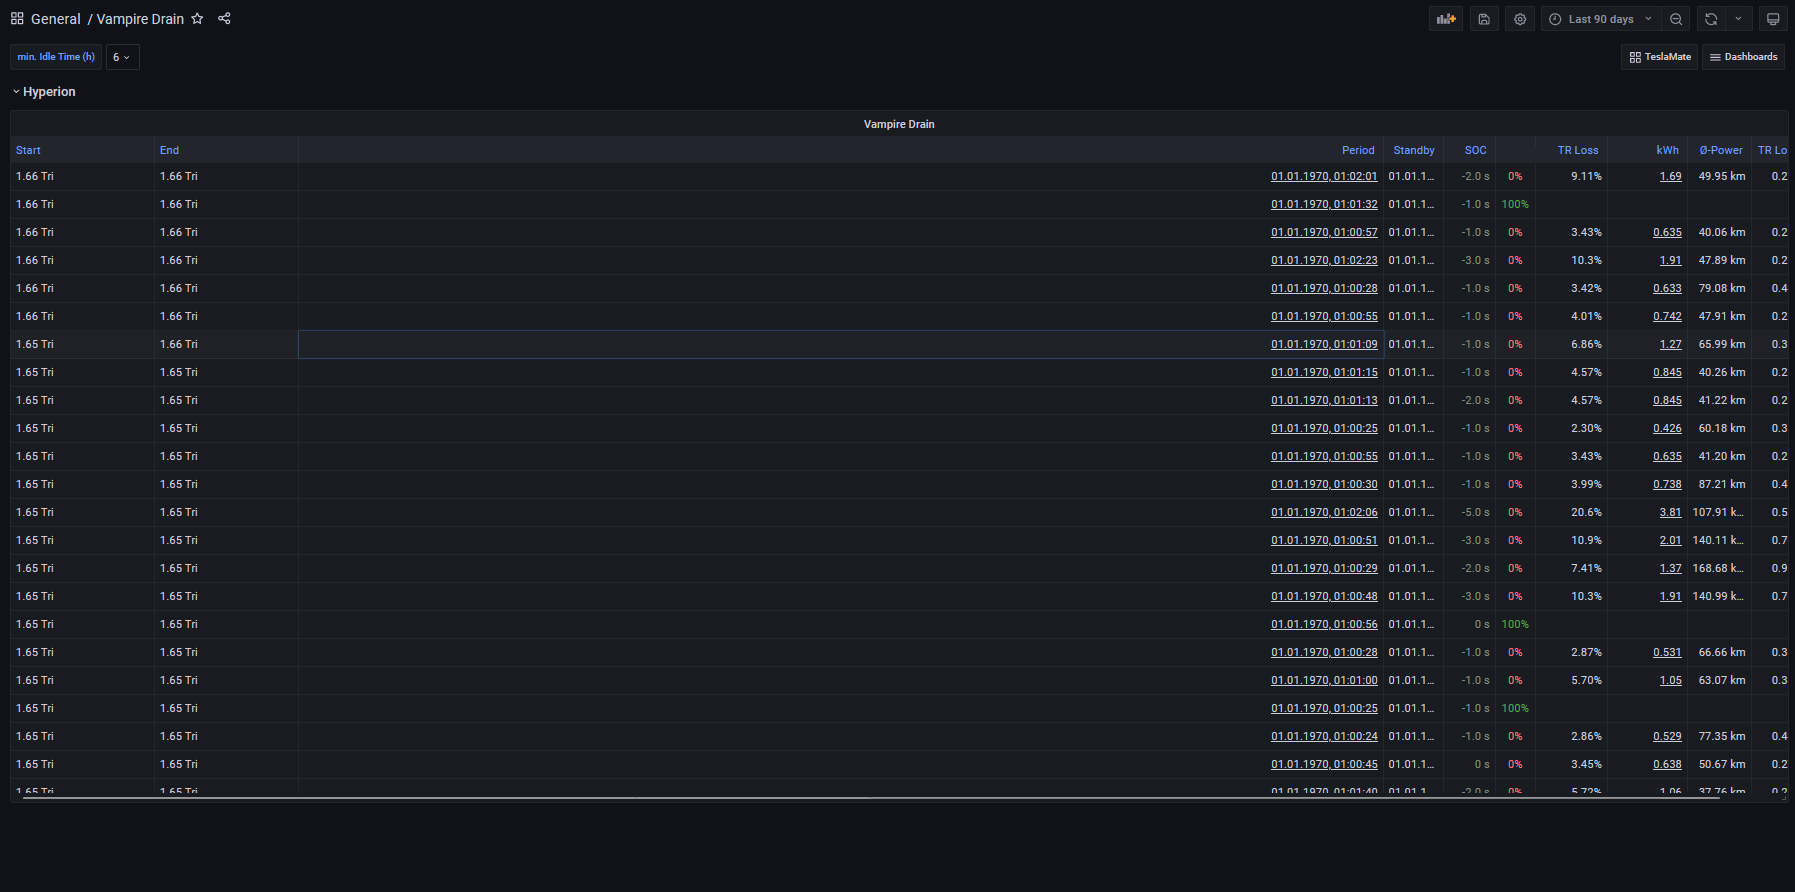Open the dashboard grid icon beside General
1795x892 pixels.
(x=17, y=19)
